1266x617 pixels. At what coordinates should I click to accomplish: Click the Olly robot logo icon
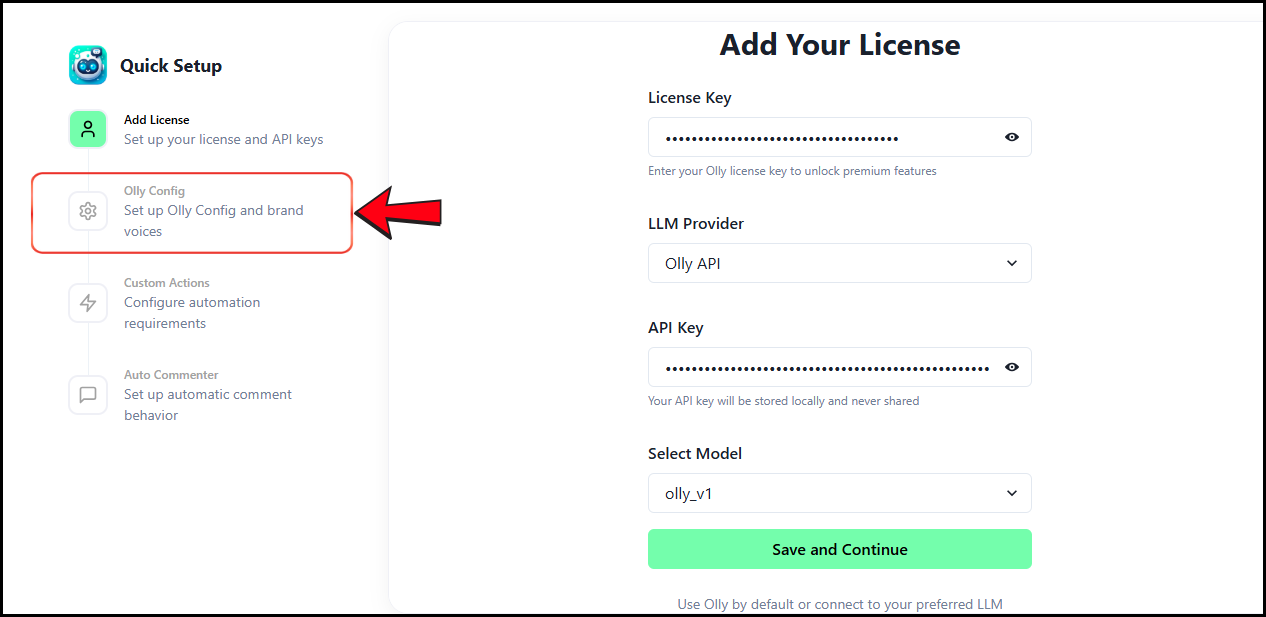(88, 65)
